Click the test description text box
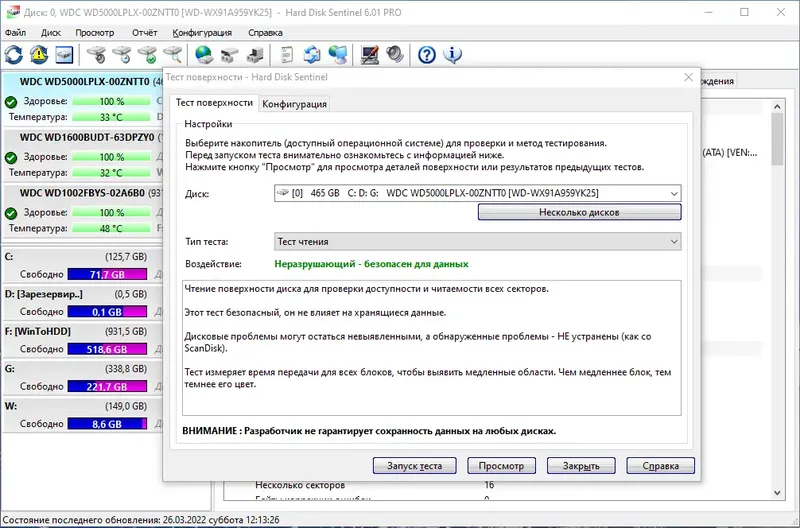 (x=432, y=347)
